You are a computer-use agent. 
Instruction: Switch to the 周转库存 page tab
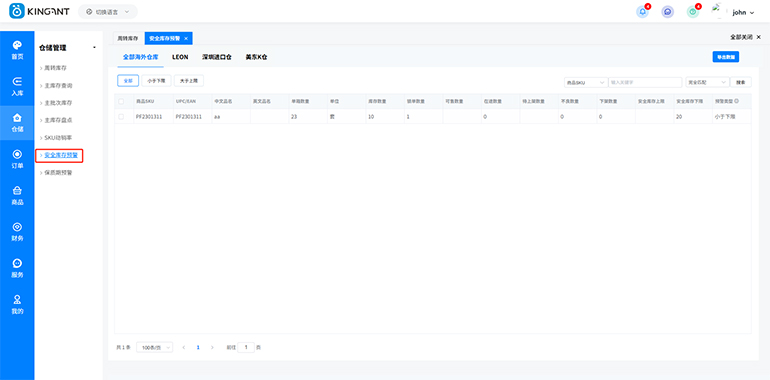(128, 38)
